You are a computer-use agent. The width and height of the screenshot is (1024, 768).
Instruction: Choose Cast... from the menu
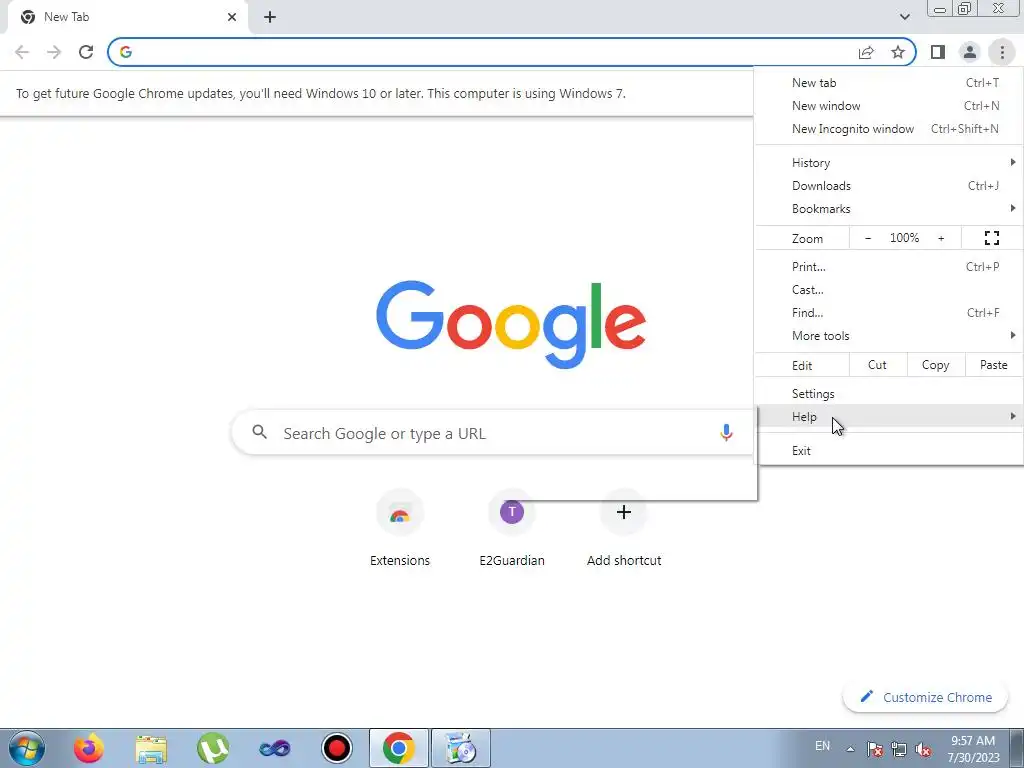(x=889, y=289)
